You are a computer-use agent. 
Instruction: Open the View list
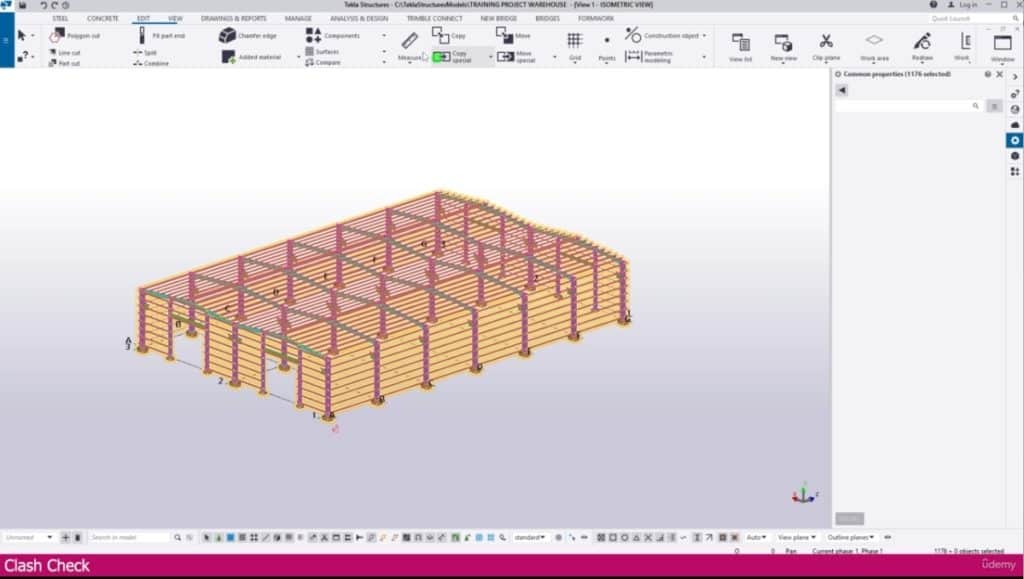pos(741,47)
